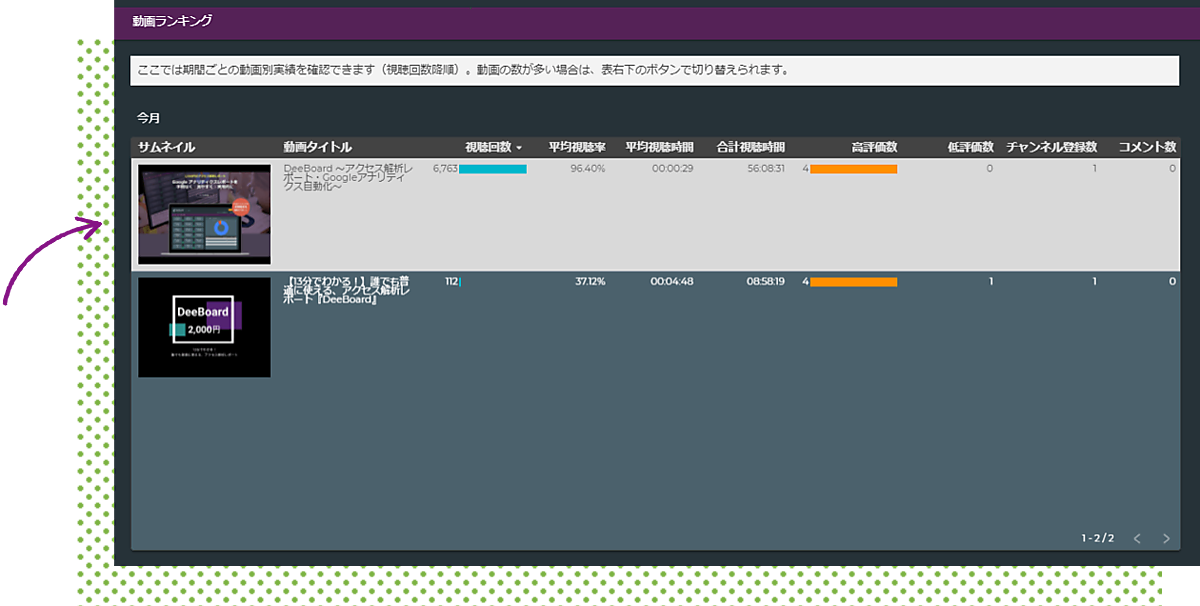1200x606 pixels.
Task: Click the サムネイル column header
Action: coord(167,147)
